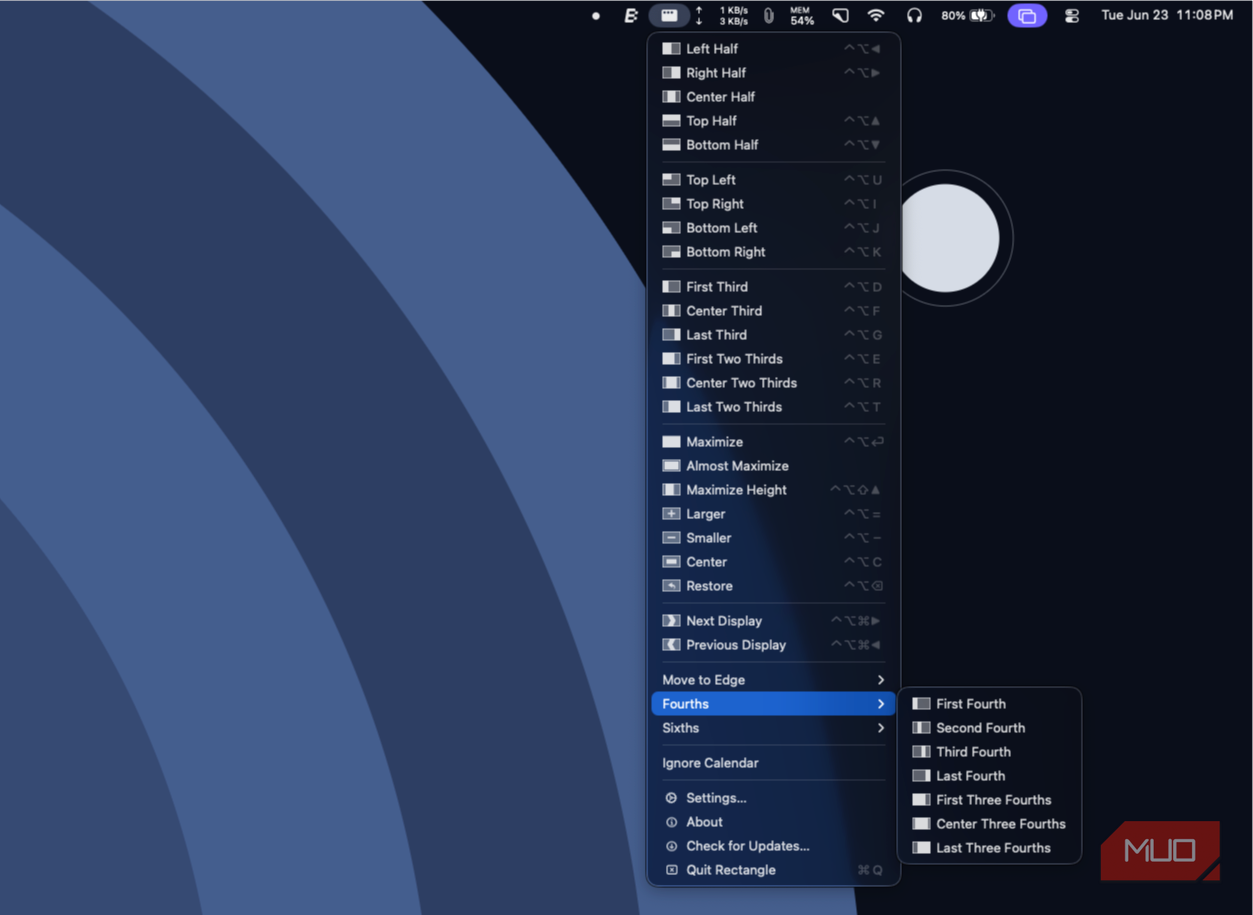Select Maximize Height option
Screen dimensions: 1253x915
773,490
